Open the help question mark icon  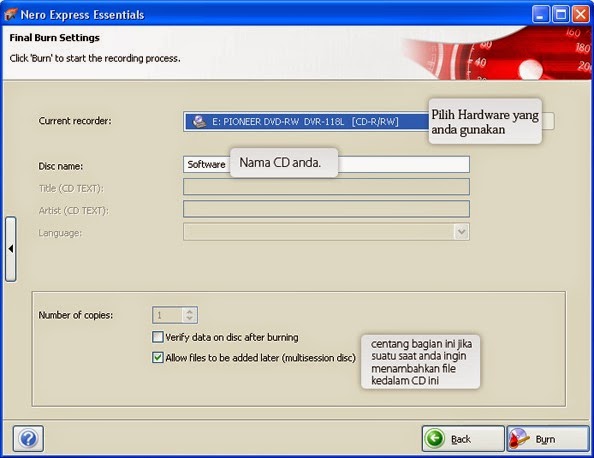pos(28,438)
